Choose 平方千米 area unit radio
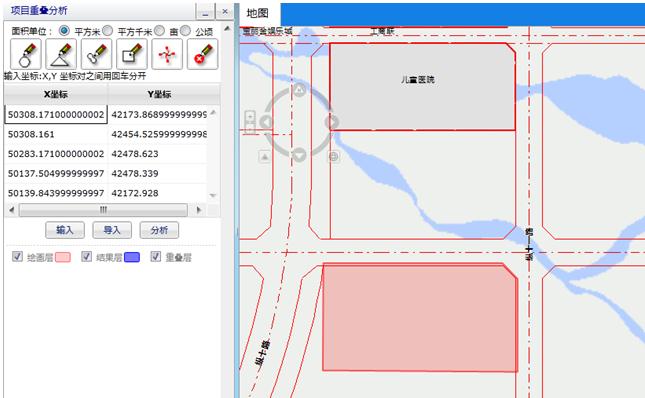The image size is (645, 398). (x=107, y=30)
